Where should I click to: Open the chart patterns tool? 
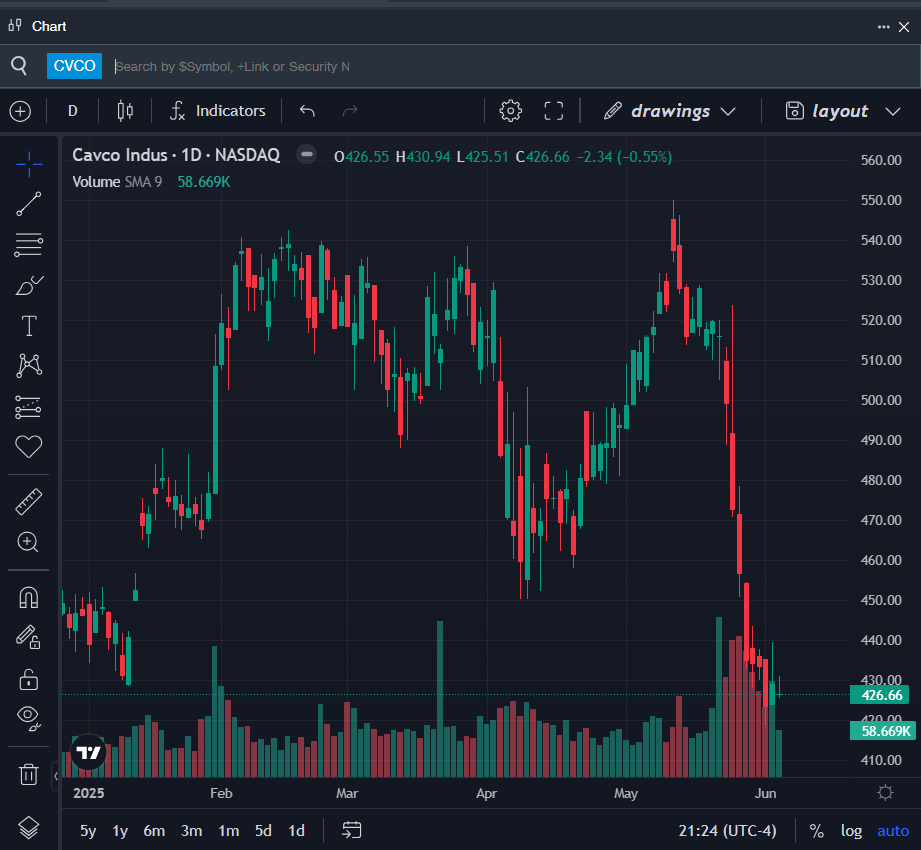coord(29,365)
